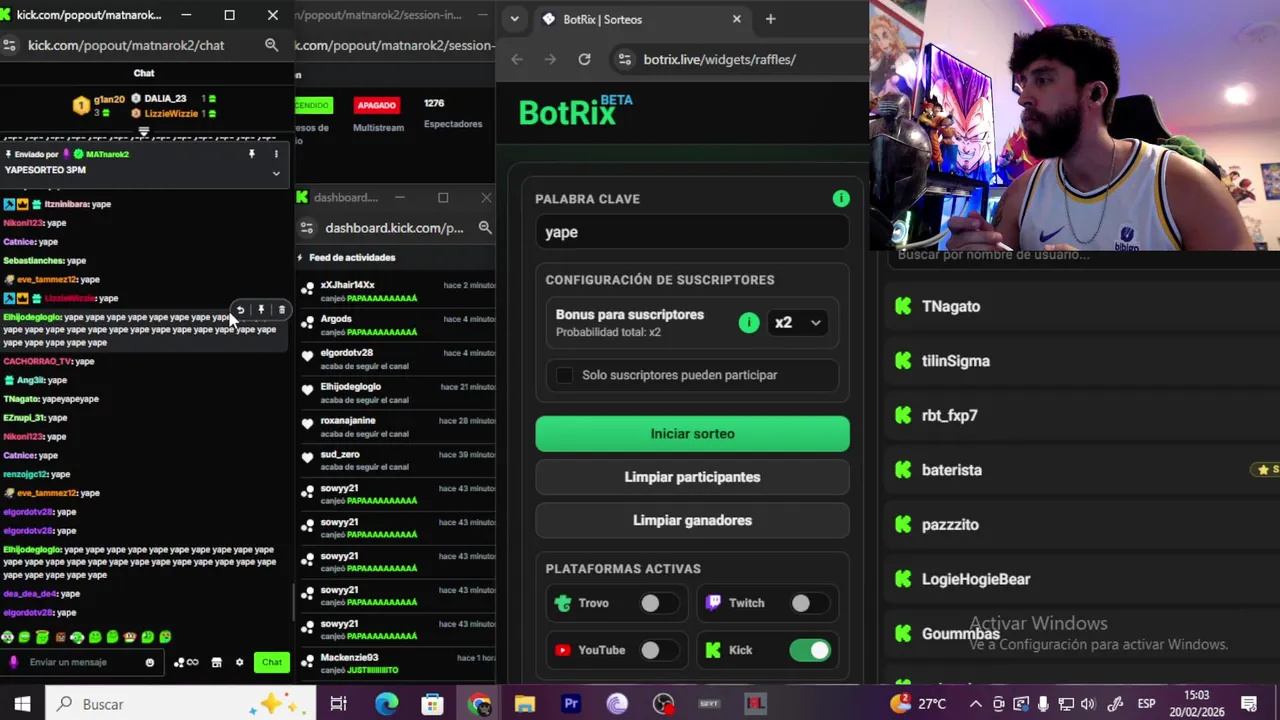The width and height of the screenshot is (1280, 720).
Task: Open Adobe Premiere Pro from taskbar
Action: 571,704
